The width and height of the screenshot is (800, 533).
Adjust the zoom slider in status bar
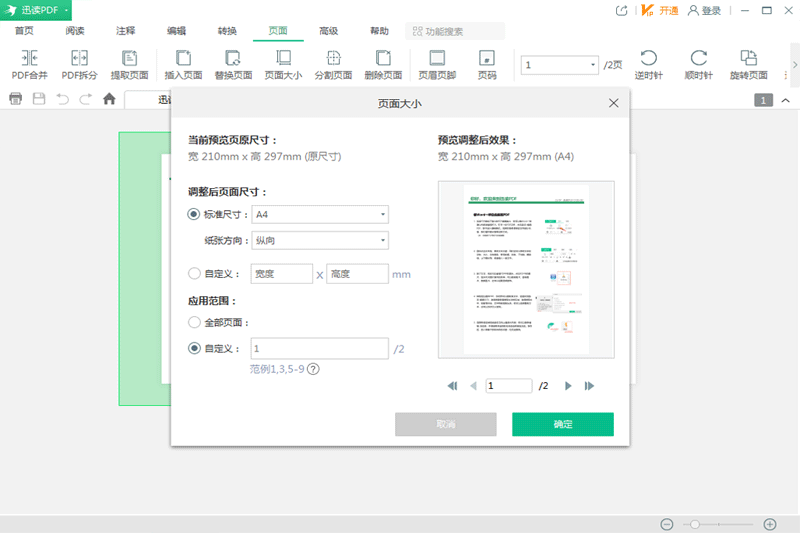(x=693, y=524)
